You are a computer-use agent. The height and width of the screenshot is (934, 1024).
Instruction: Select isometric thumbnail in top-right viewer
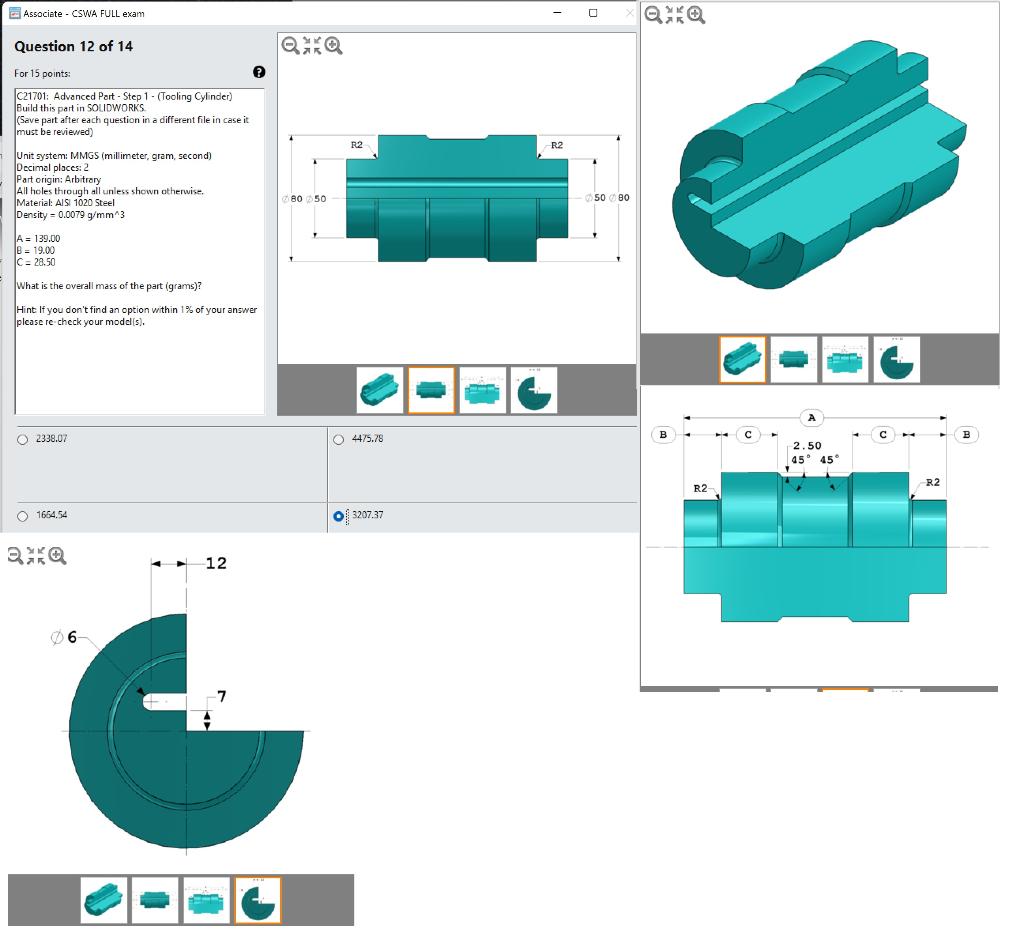coord(743,359)
